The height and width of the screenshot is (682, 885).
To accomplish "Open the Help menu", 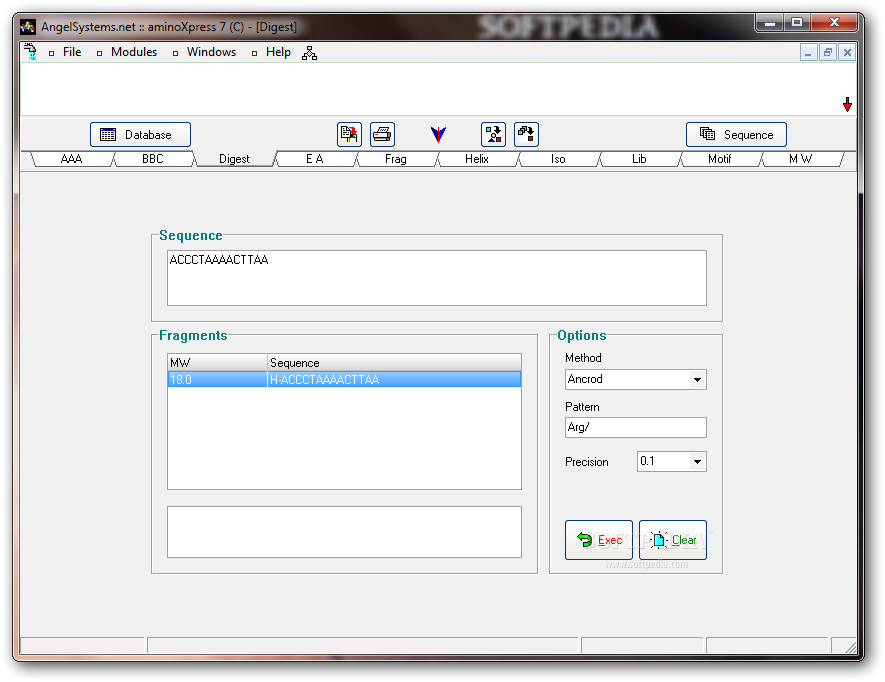I will tap(278, 52).
